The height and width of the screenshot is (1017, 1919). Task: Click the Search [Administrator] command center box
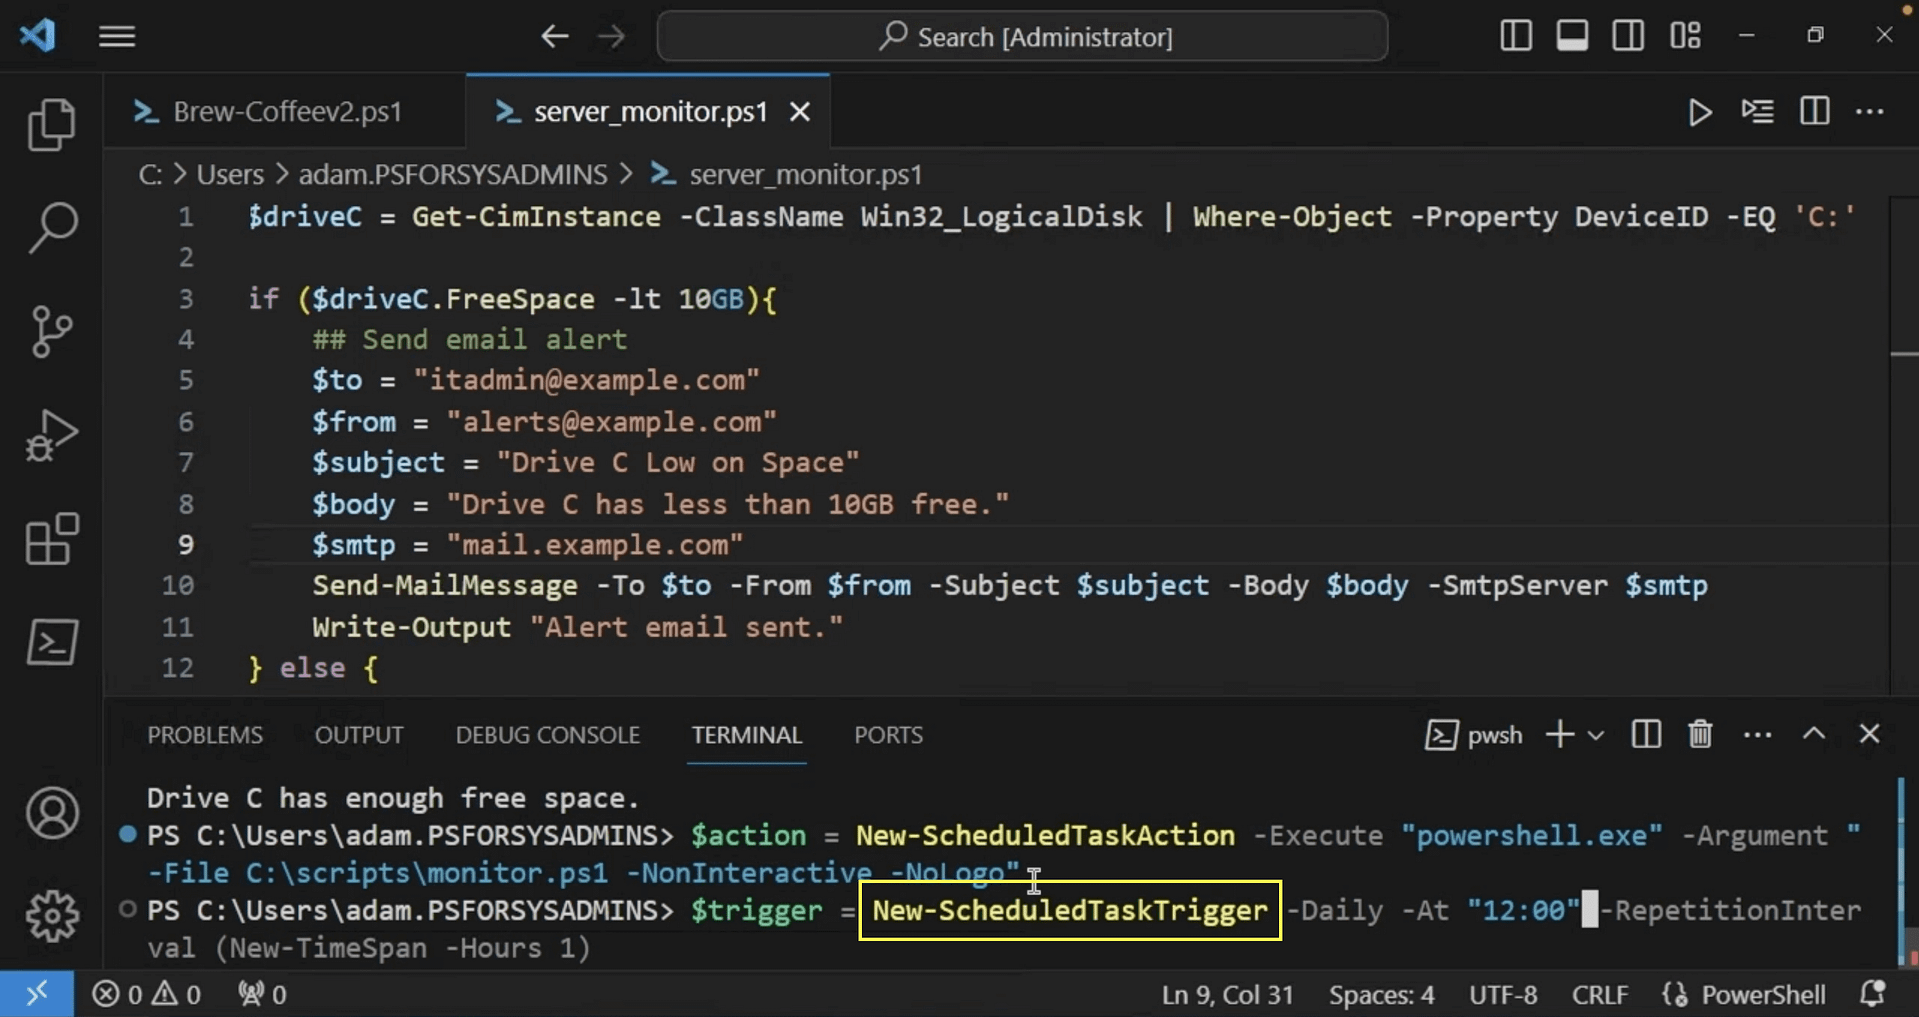(1022, 37)
